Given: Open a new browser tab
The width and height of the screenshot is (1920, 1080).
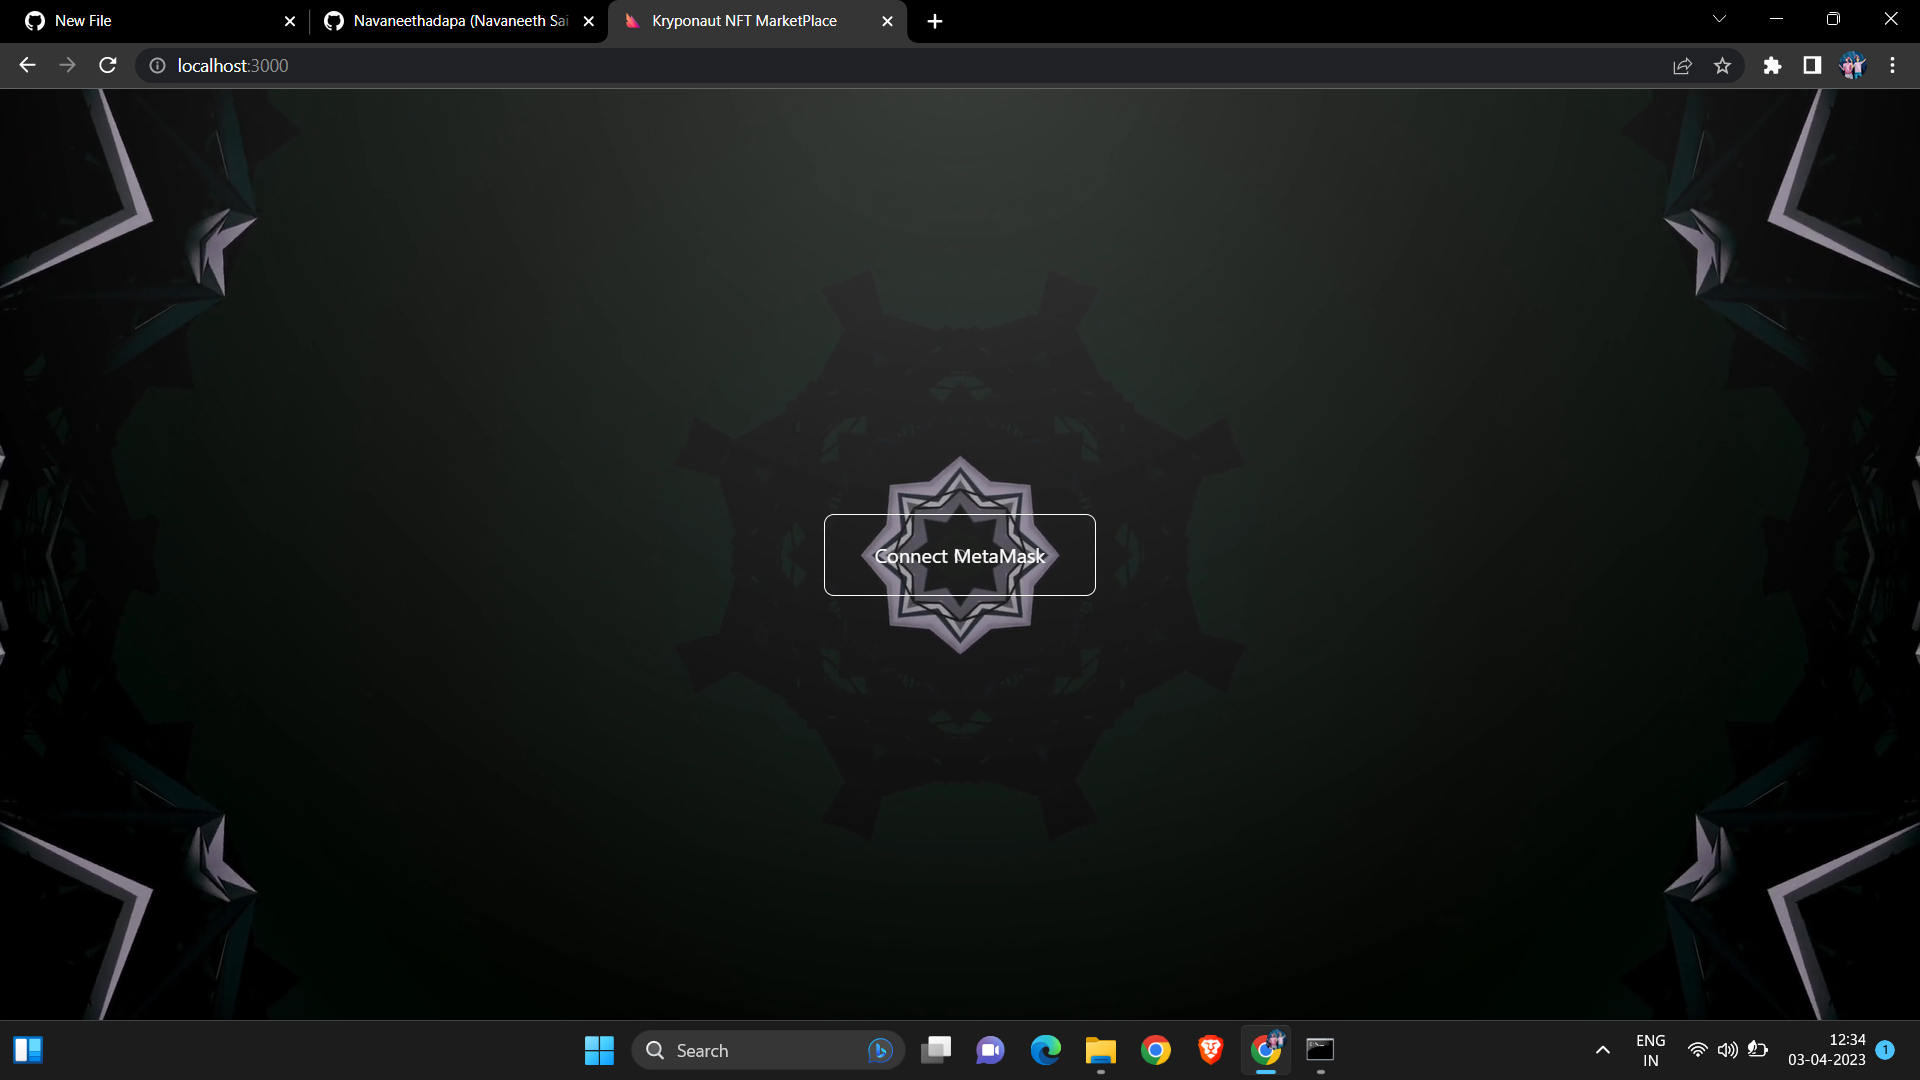Looking at the screenshot, I should 934,20.
